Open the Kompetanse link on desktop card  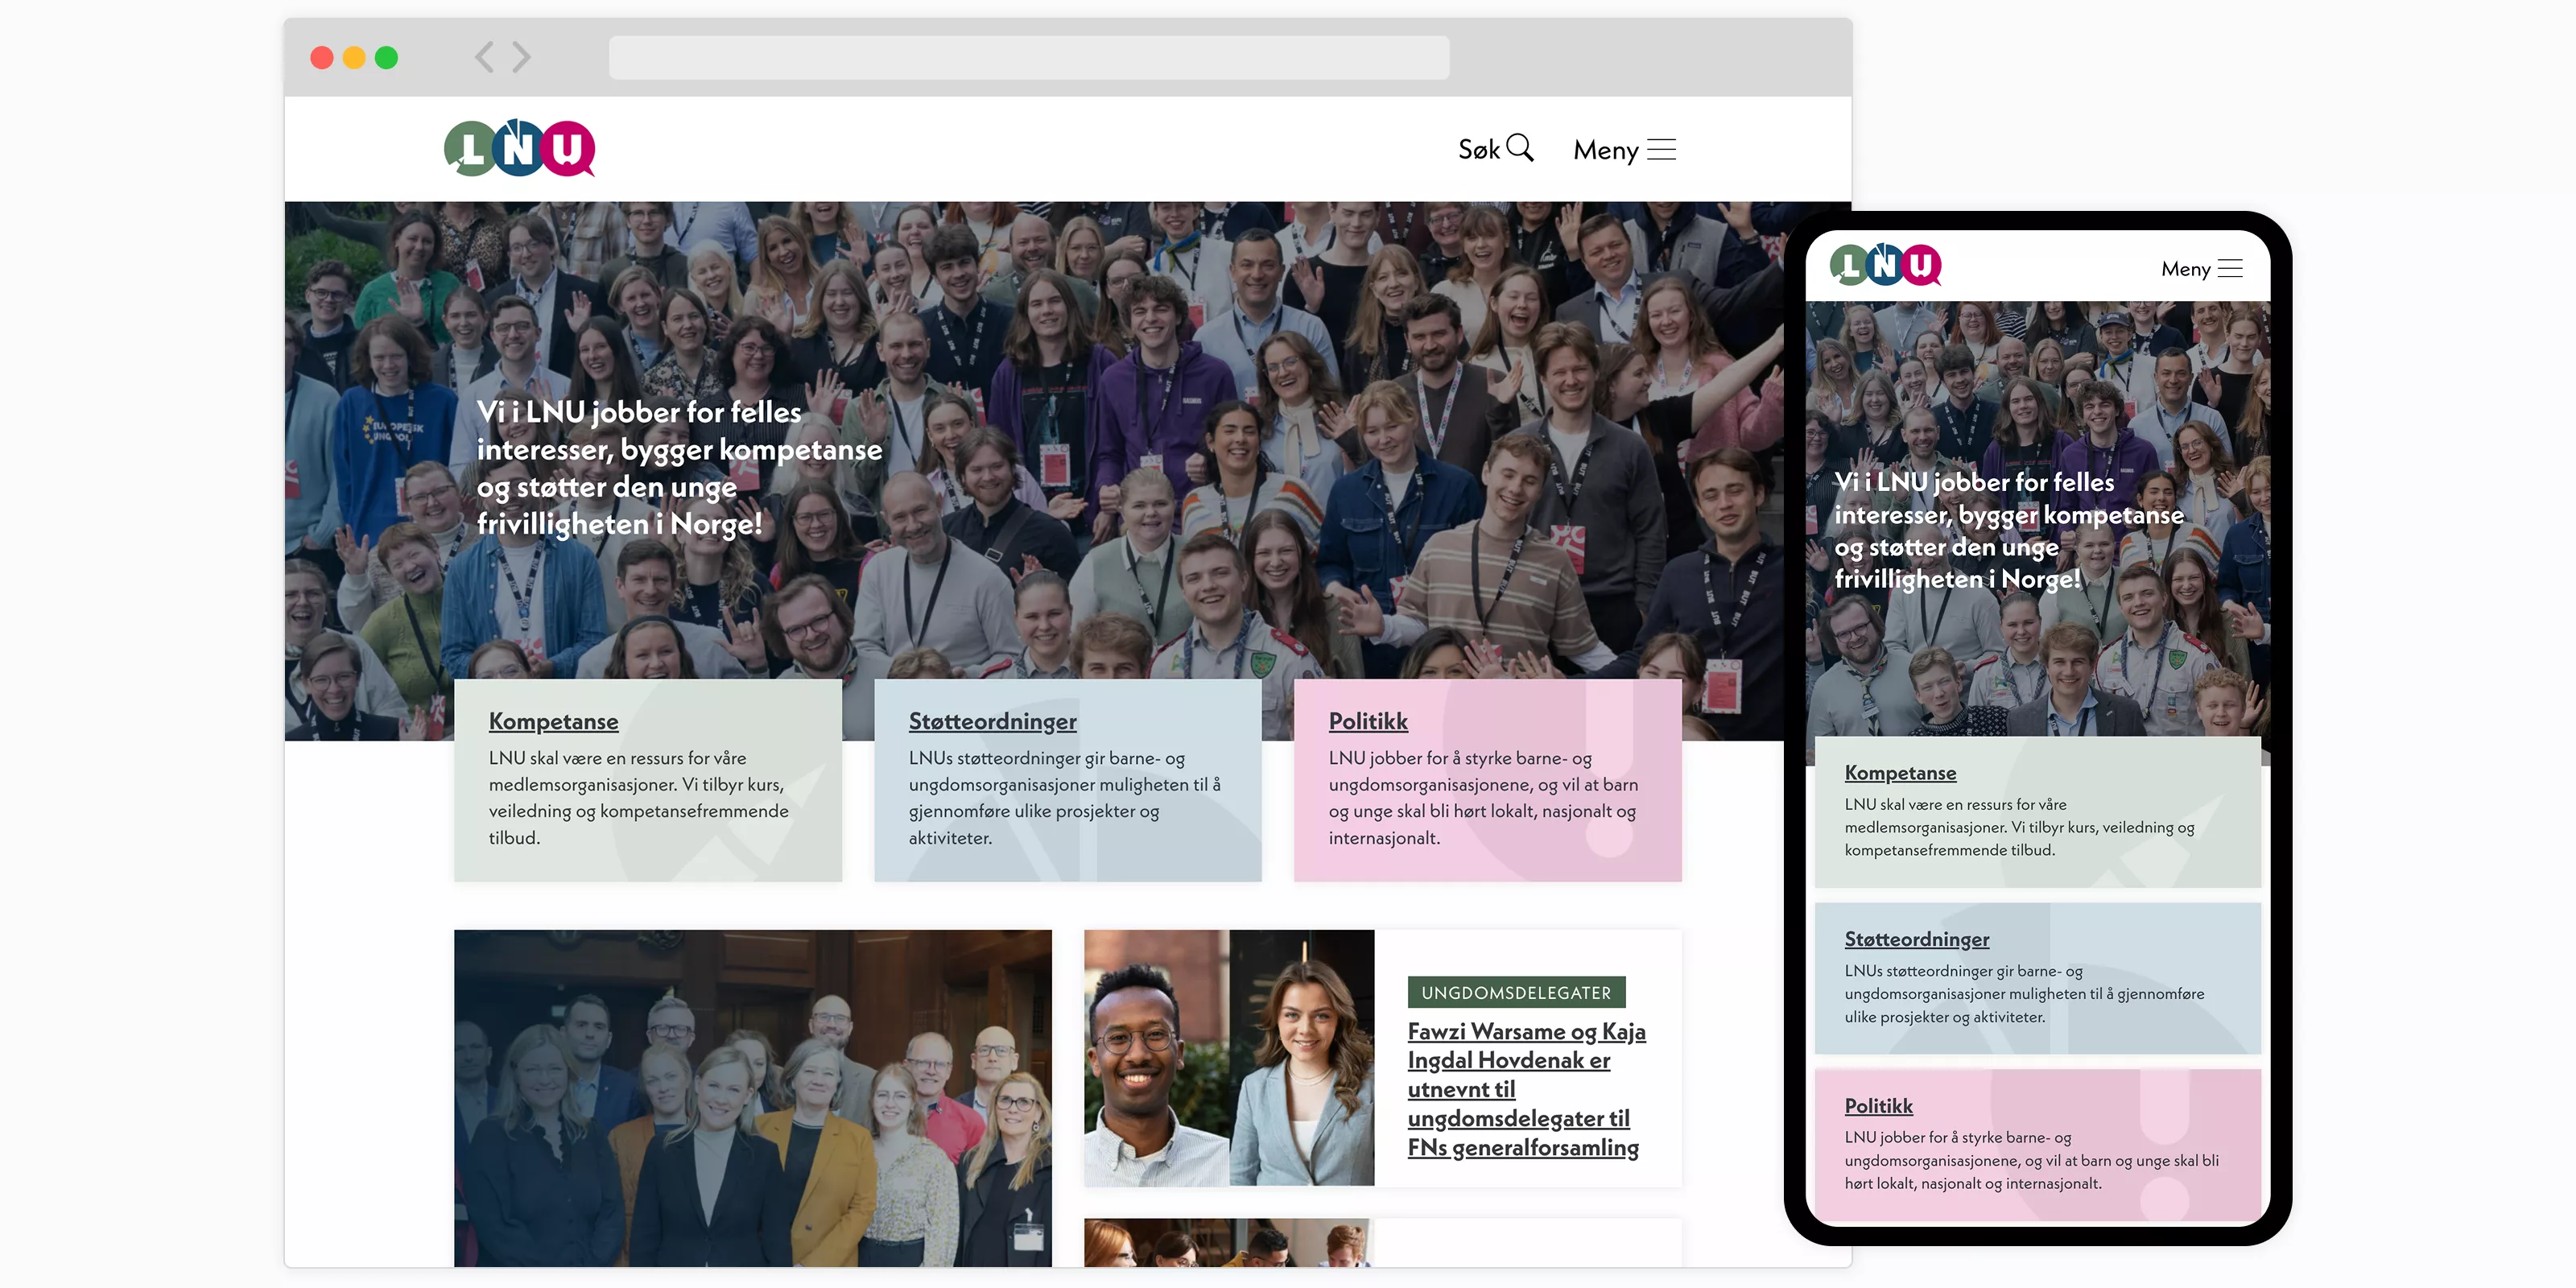point(553,721)
